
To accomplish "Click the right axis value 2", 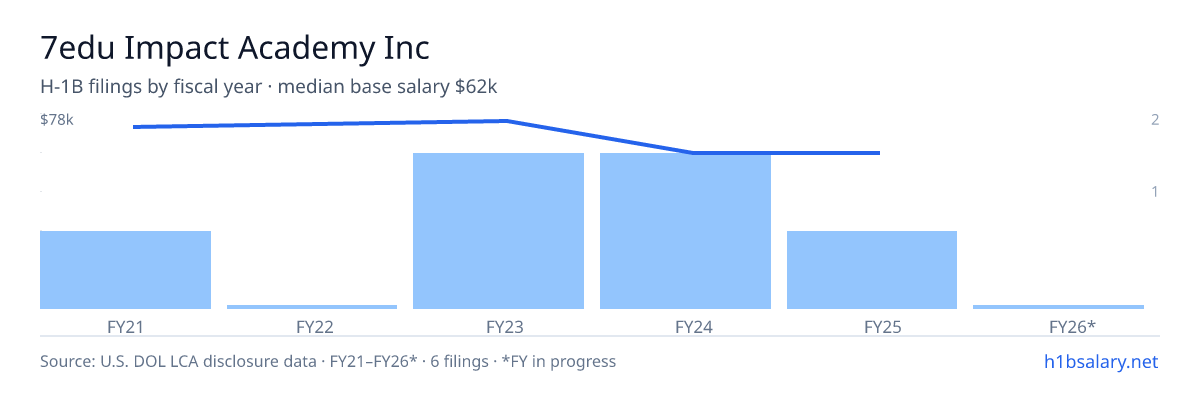I will (x=1155, y=120).
